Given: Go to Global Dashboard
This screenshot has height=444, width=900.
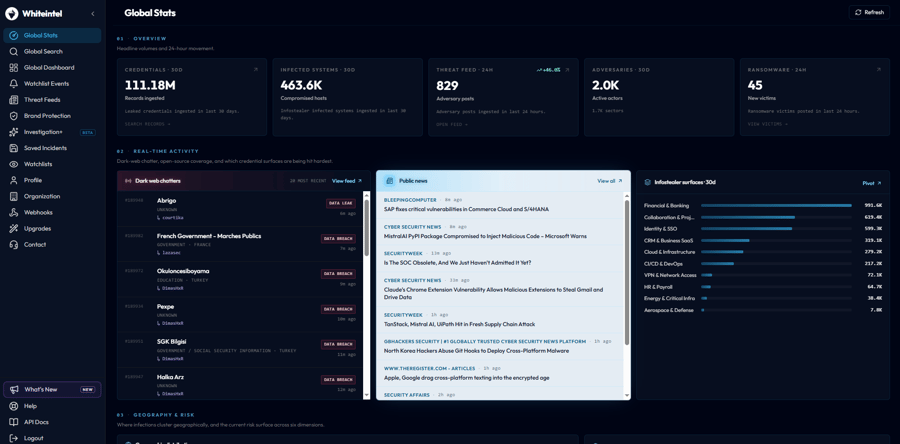Looking at the screenshot, I should click(52, 68).
